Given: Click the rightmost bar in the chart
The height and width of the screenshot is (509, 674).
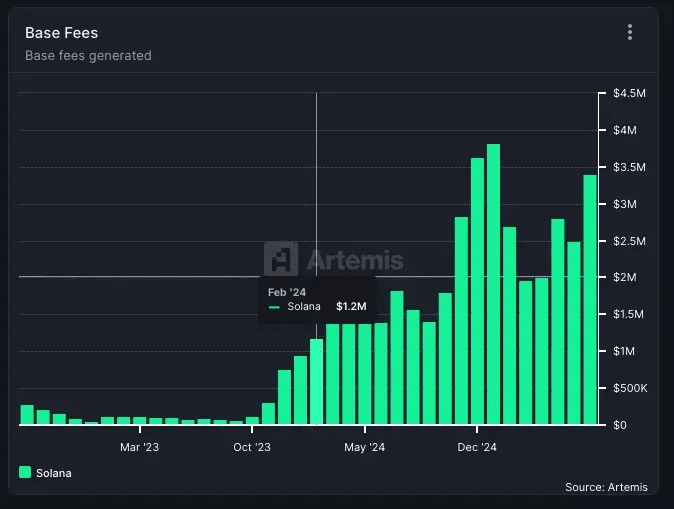Looking at the screenshot, I should click(x=590, y=299).
